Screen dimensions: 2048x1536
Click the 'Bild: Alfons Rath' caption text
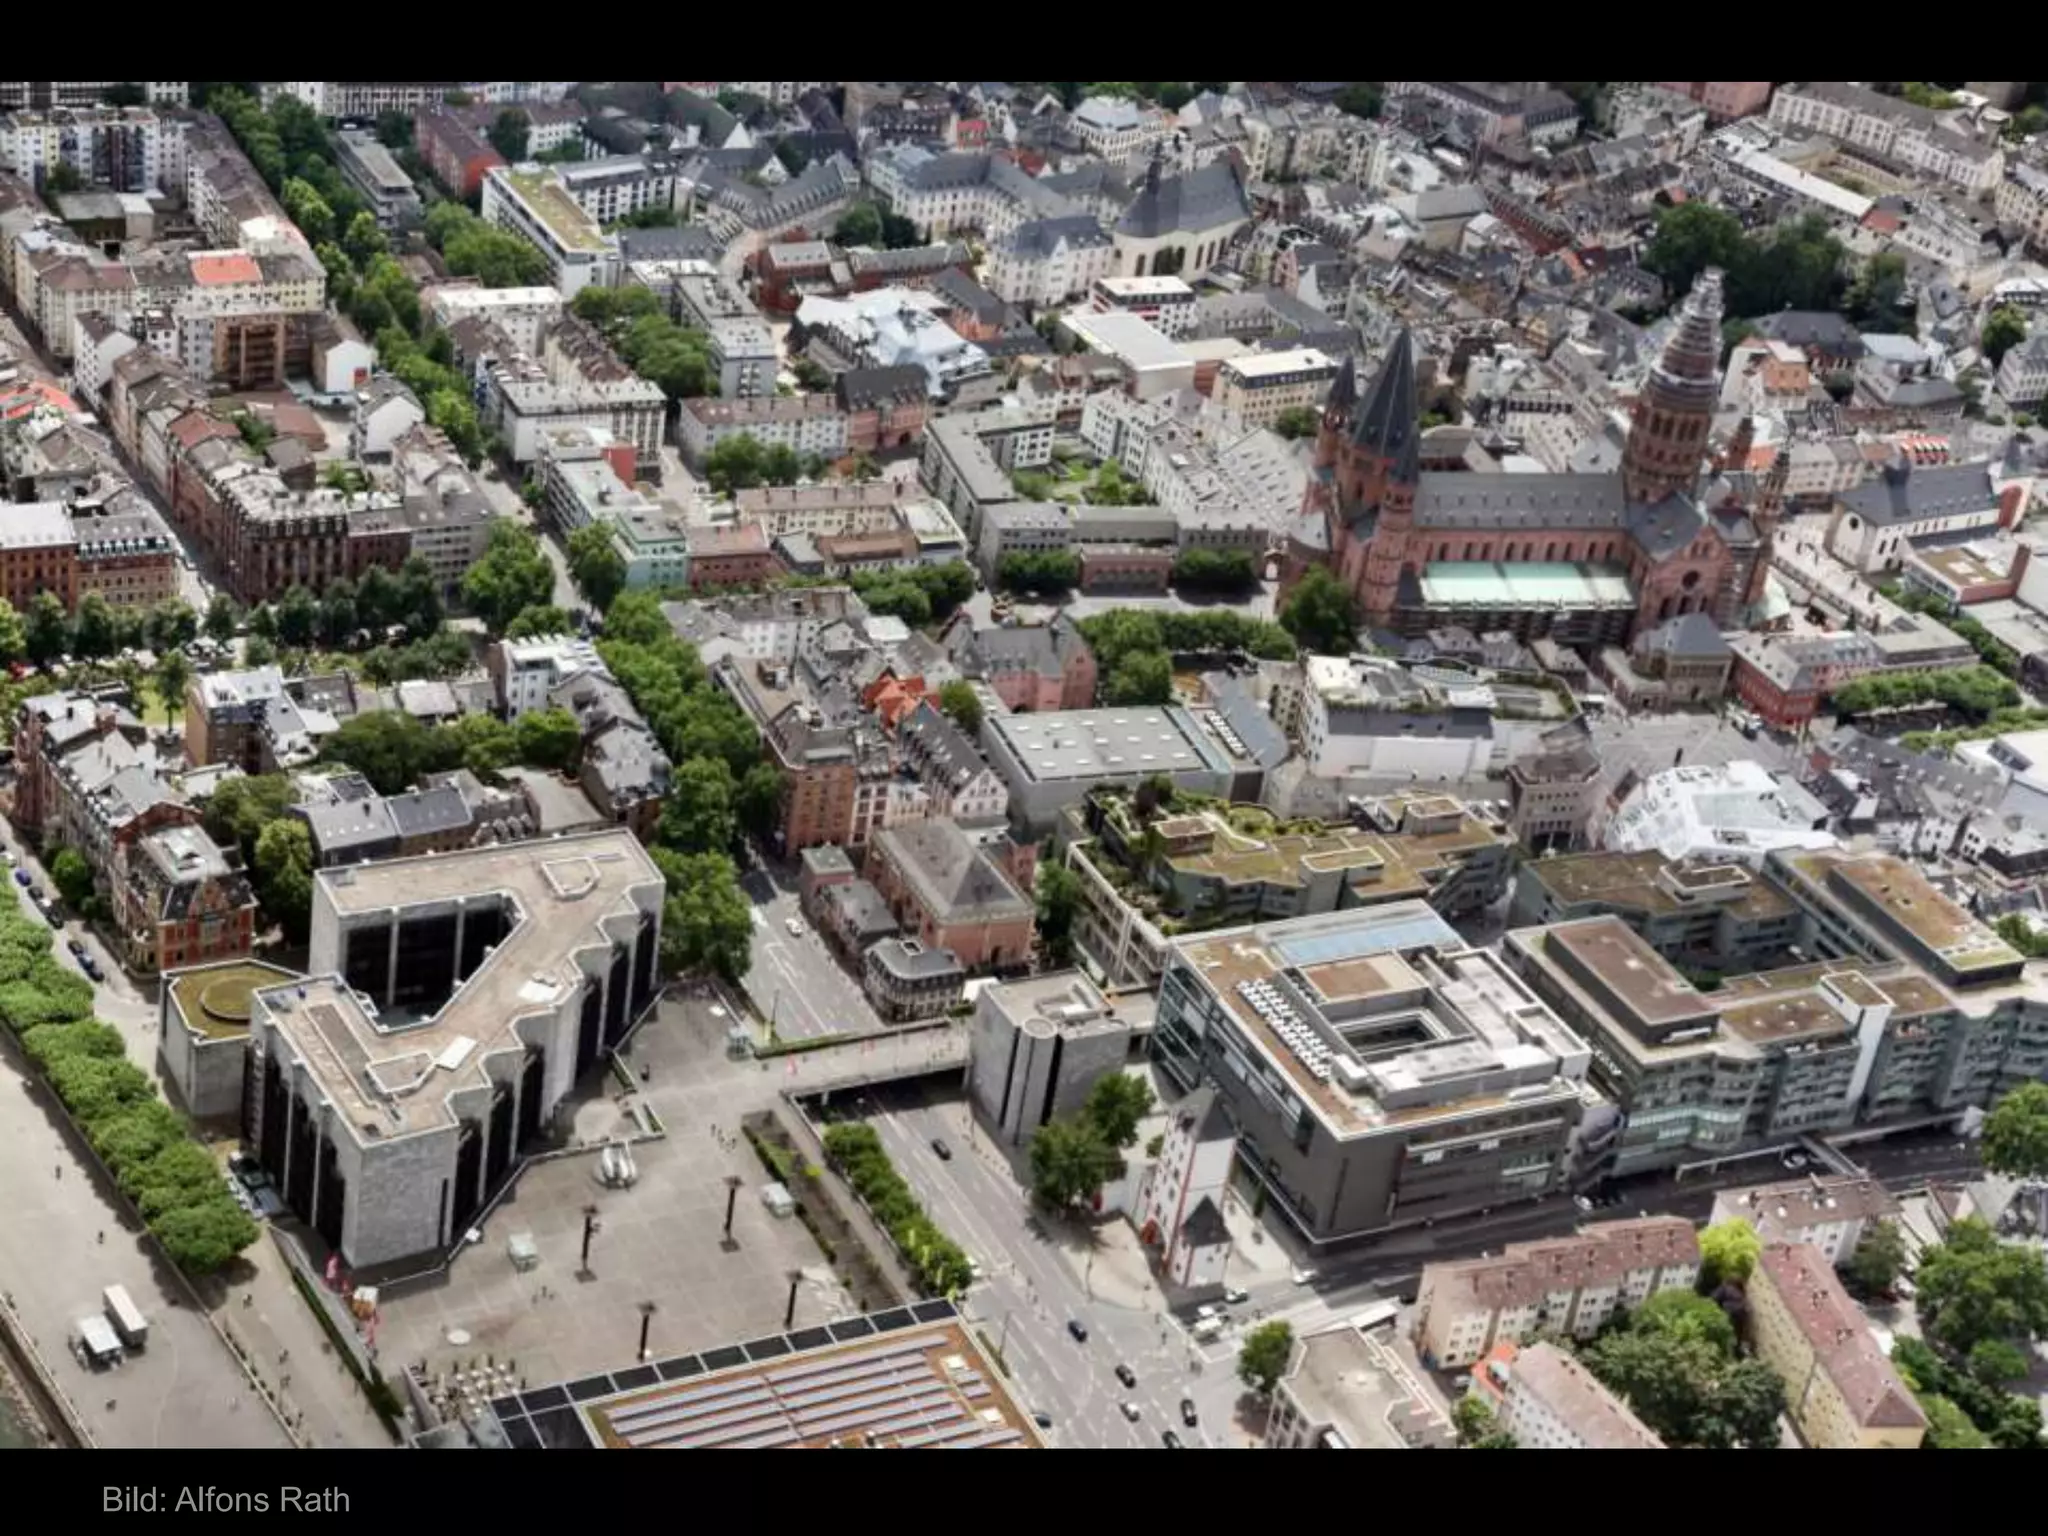pos(226,1499)
